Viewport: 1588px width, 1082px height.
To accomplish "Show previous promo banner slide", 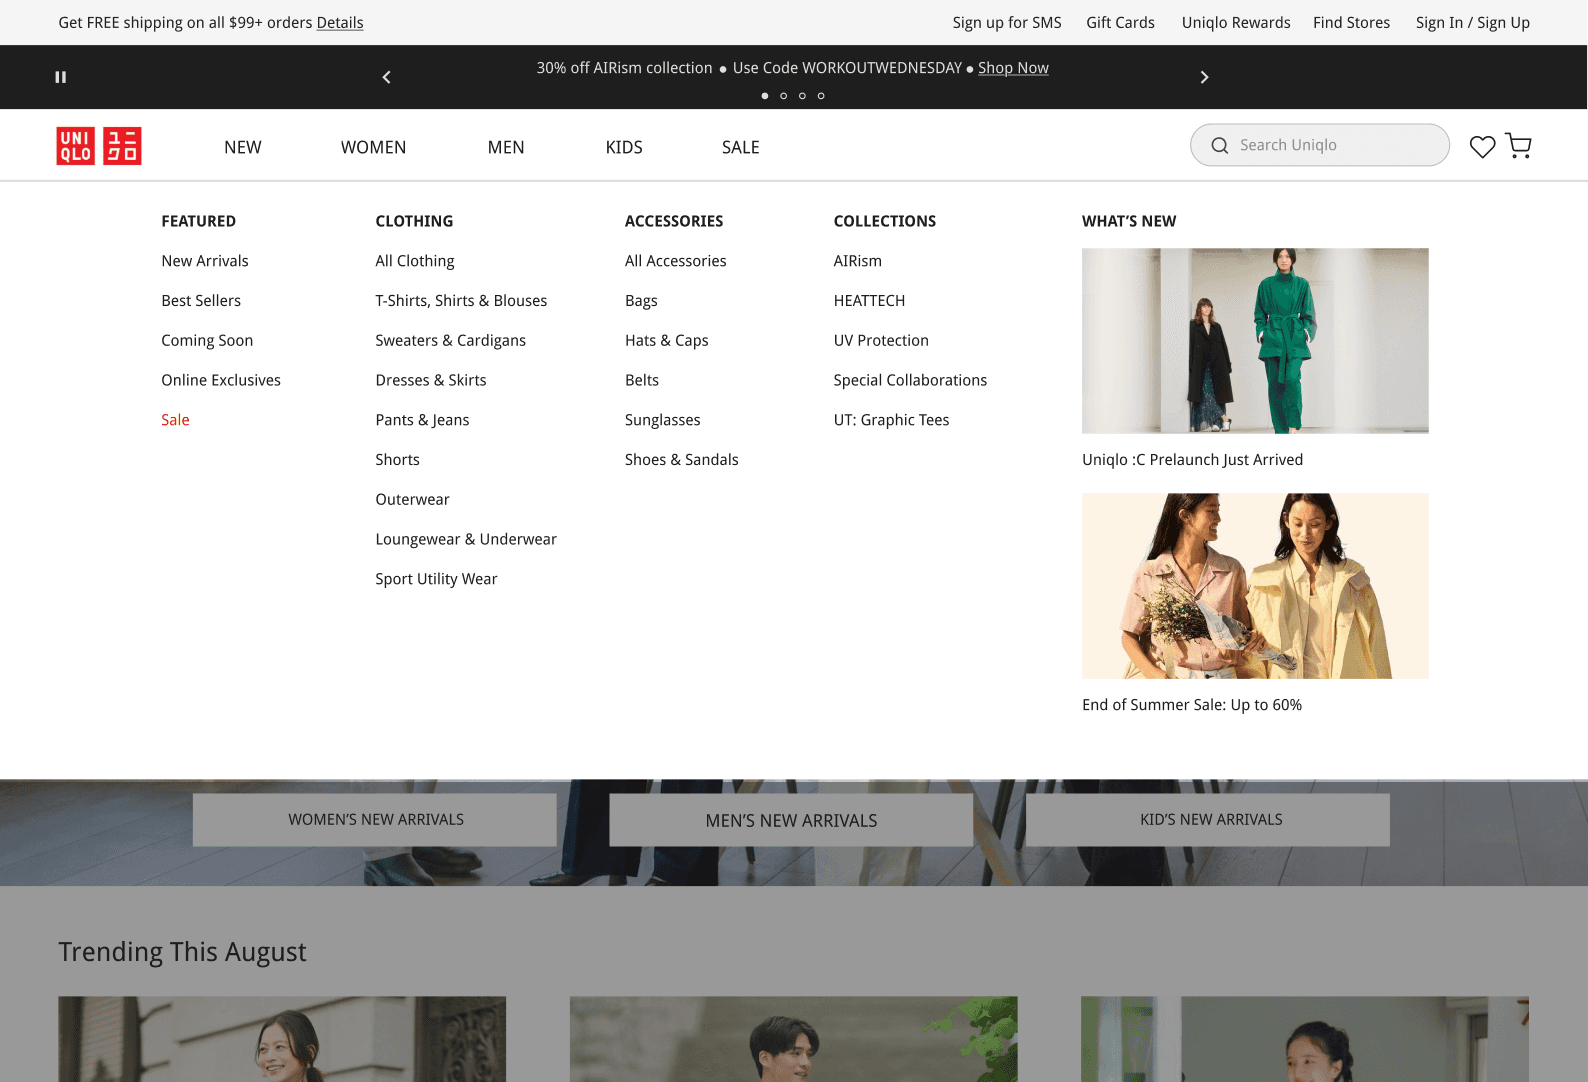I will click(x=387, y=77).
